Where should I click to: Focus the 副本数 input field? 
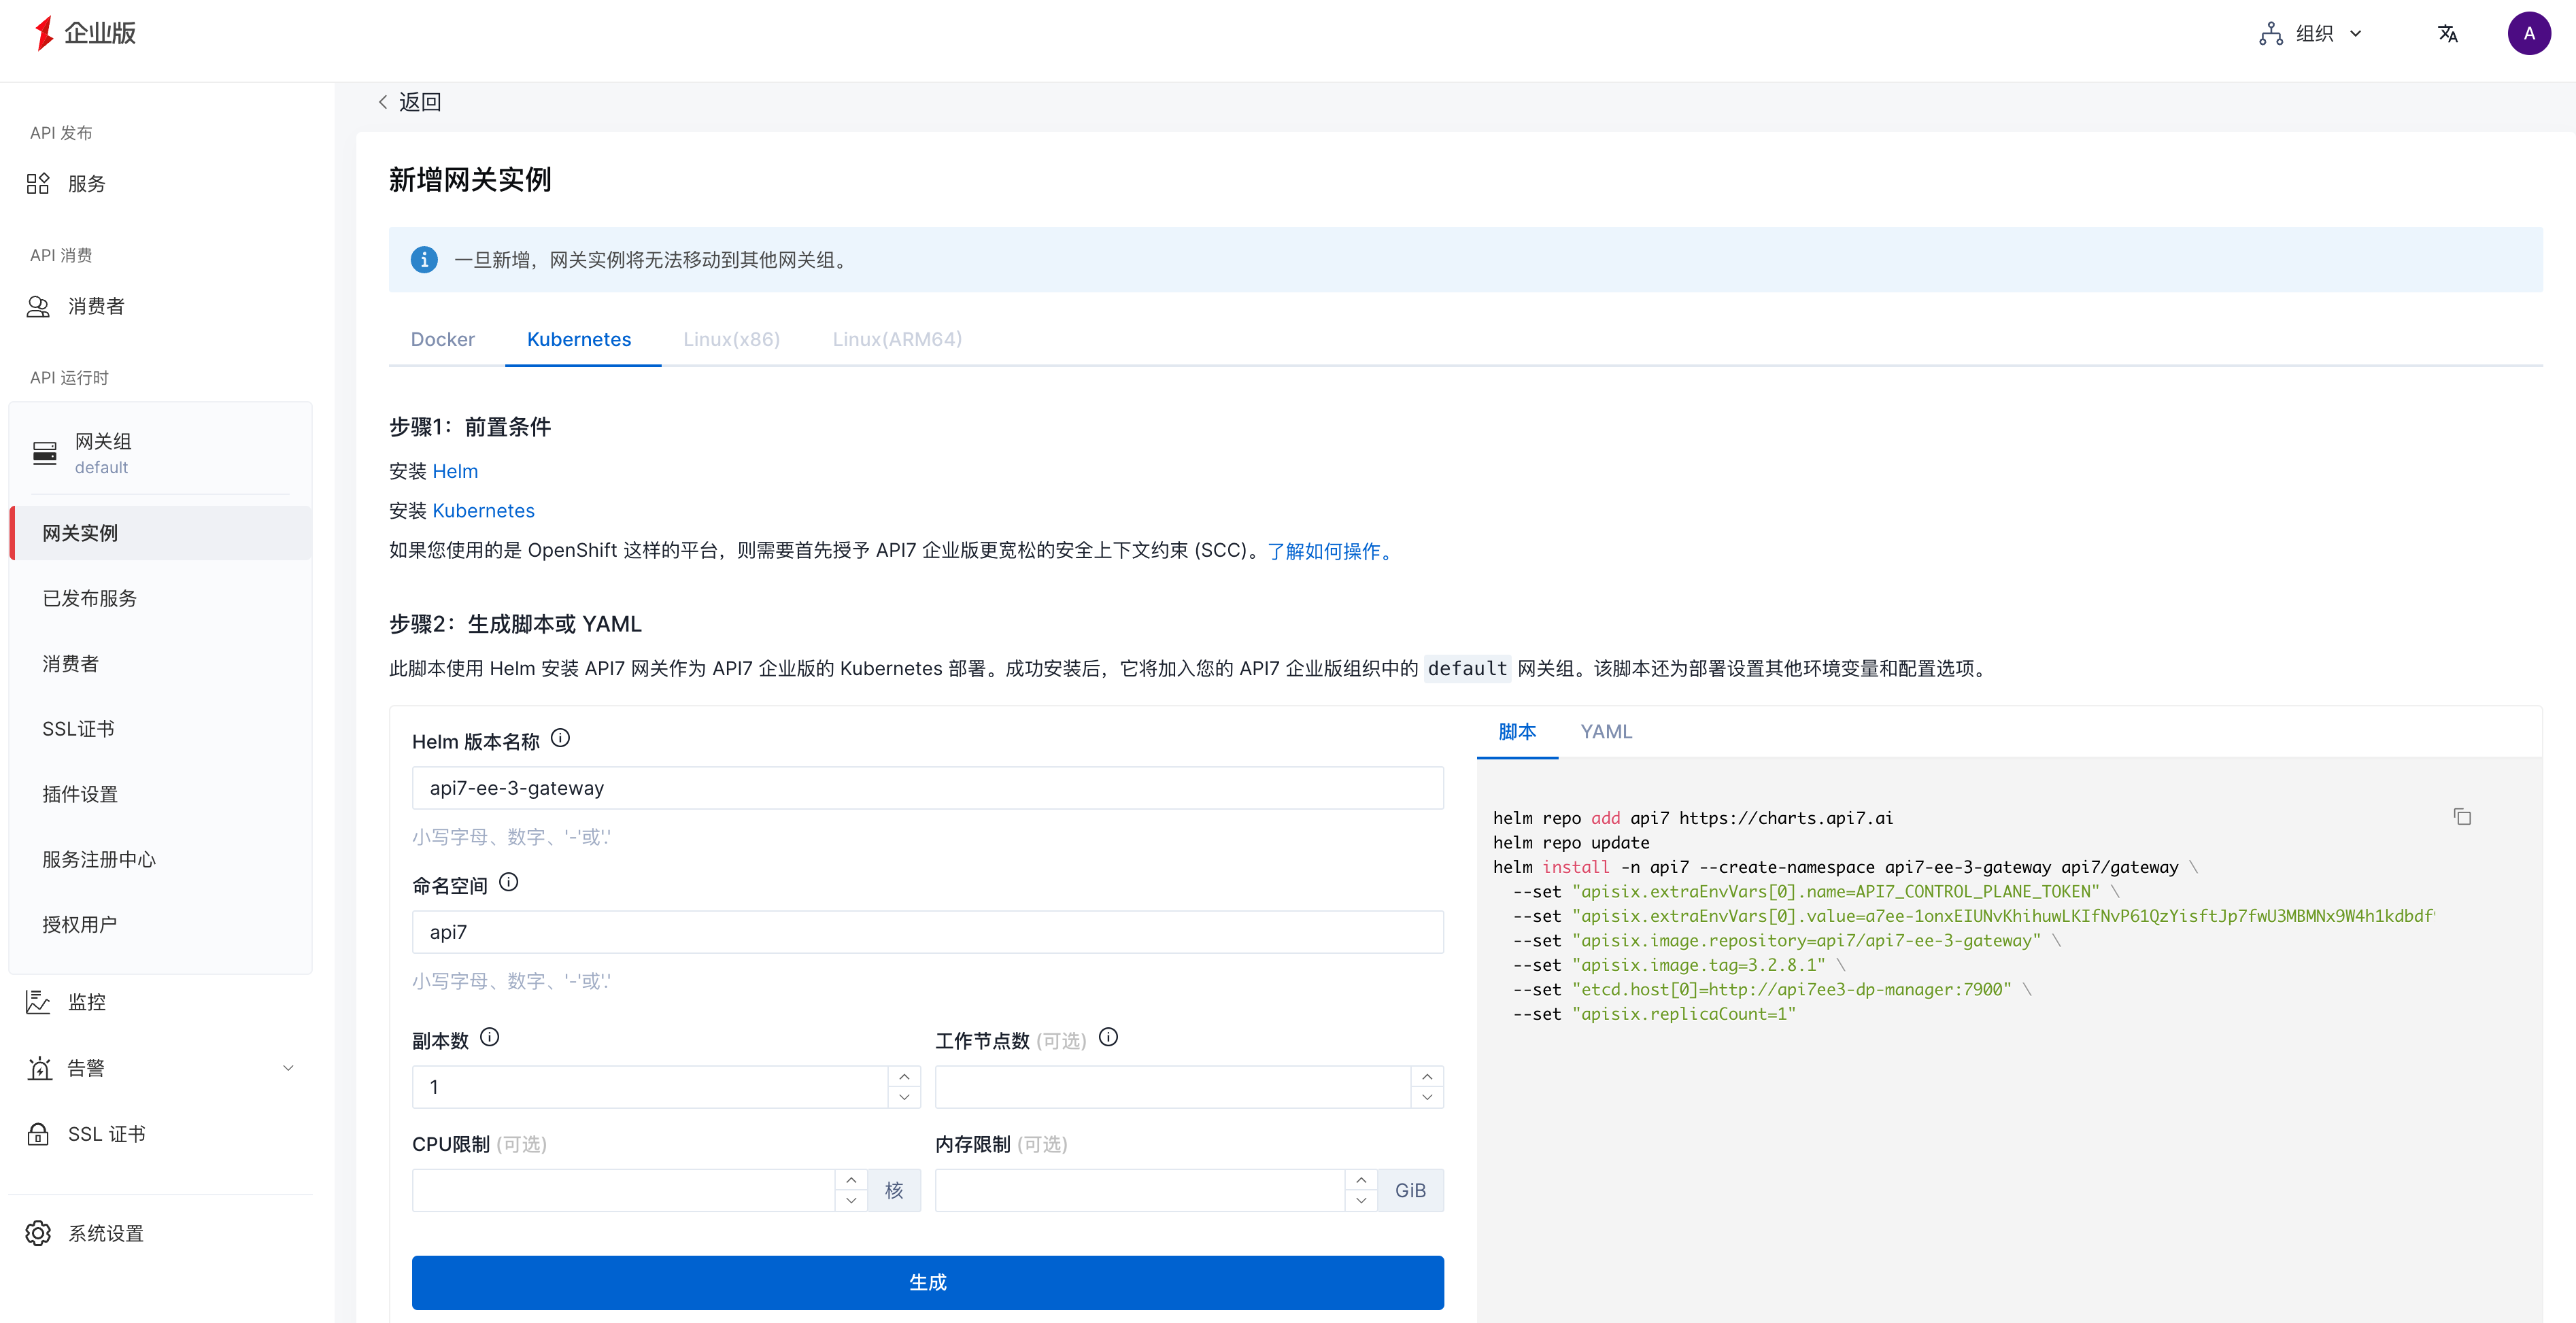tap(650, 1087)
